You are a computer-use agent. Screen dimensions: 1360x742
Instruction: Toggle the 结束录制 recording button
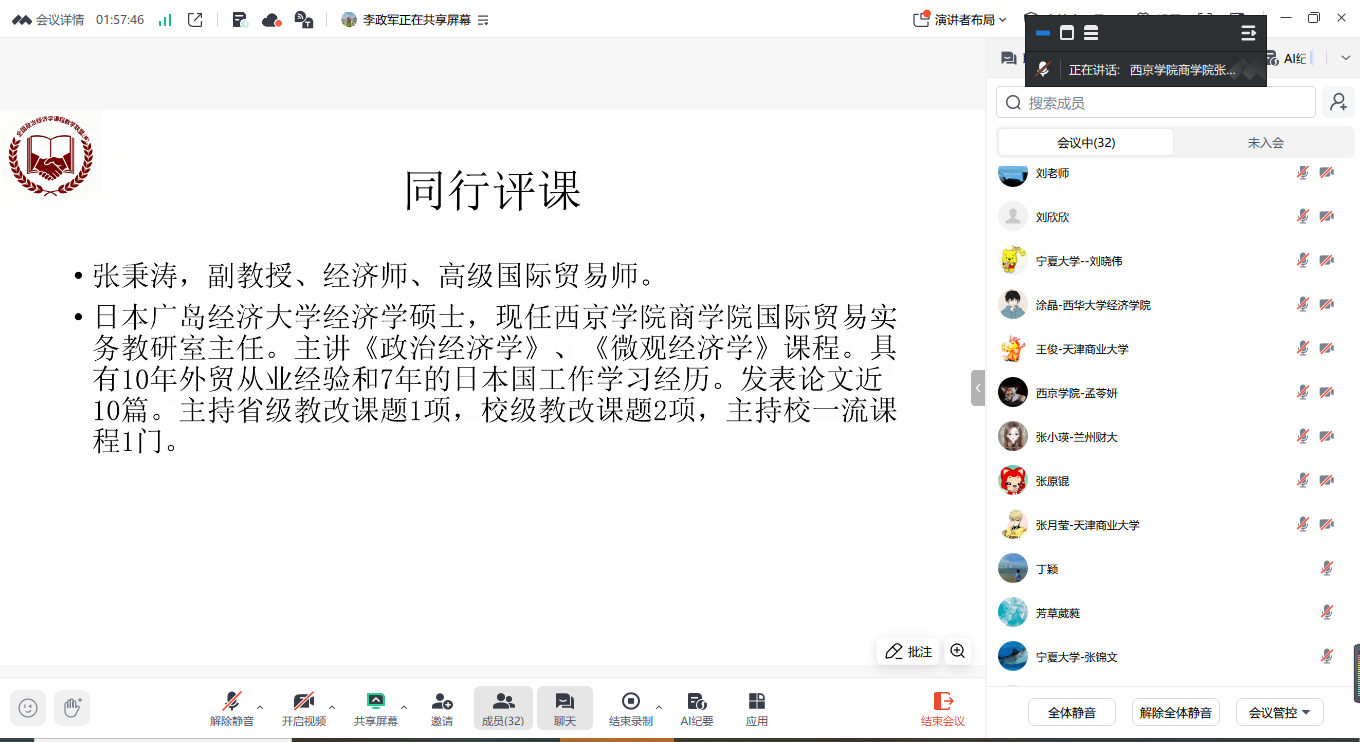pos(630,708)
